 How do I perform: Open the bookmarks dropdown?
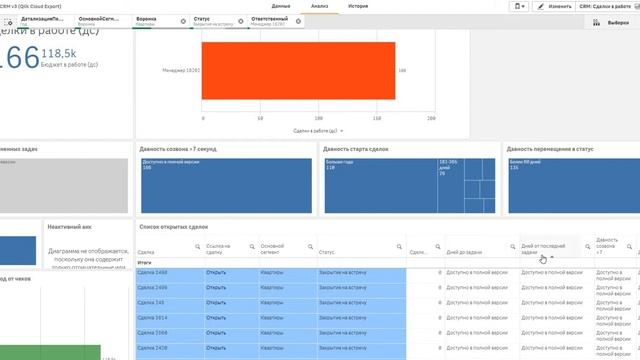tap(519, 7)
